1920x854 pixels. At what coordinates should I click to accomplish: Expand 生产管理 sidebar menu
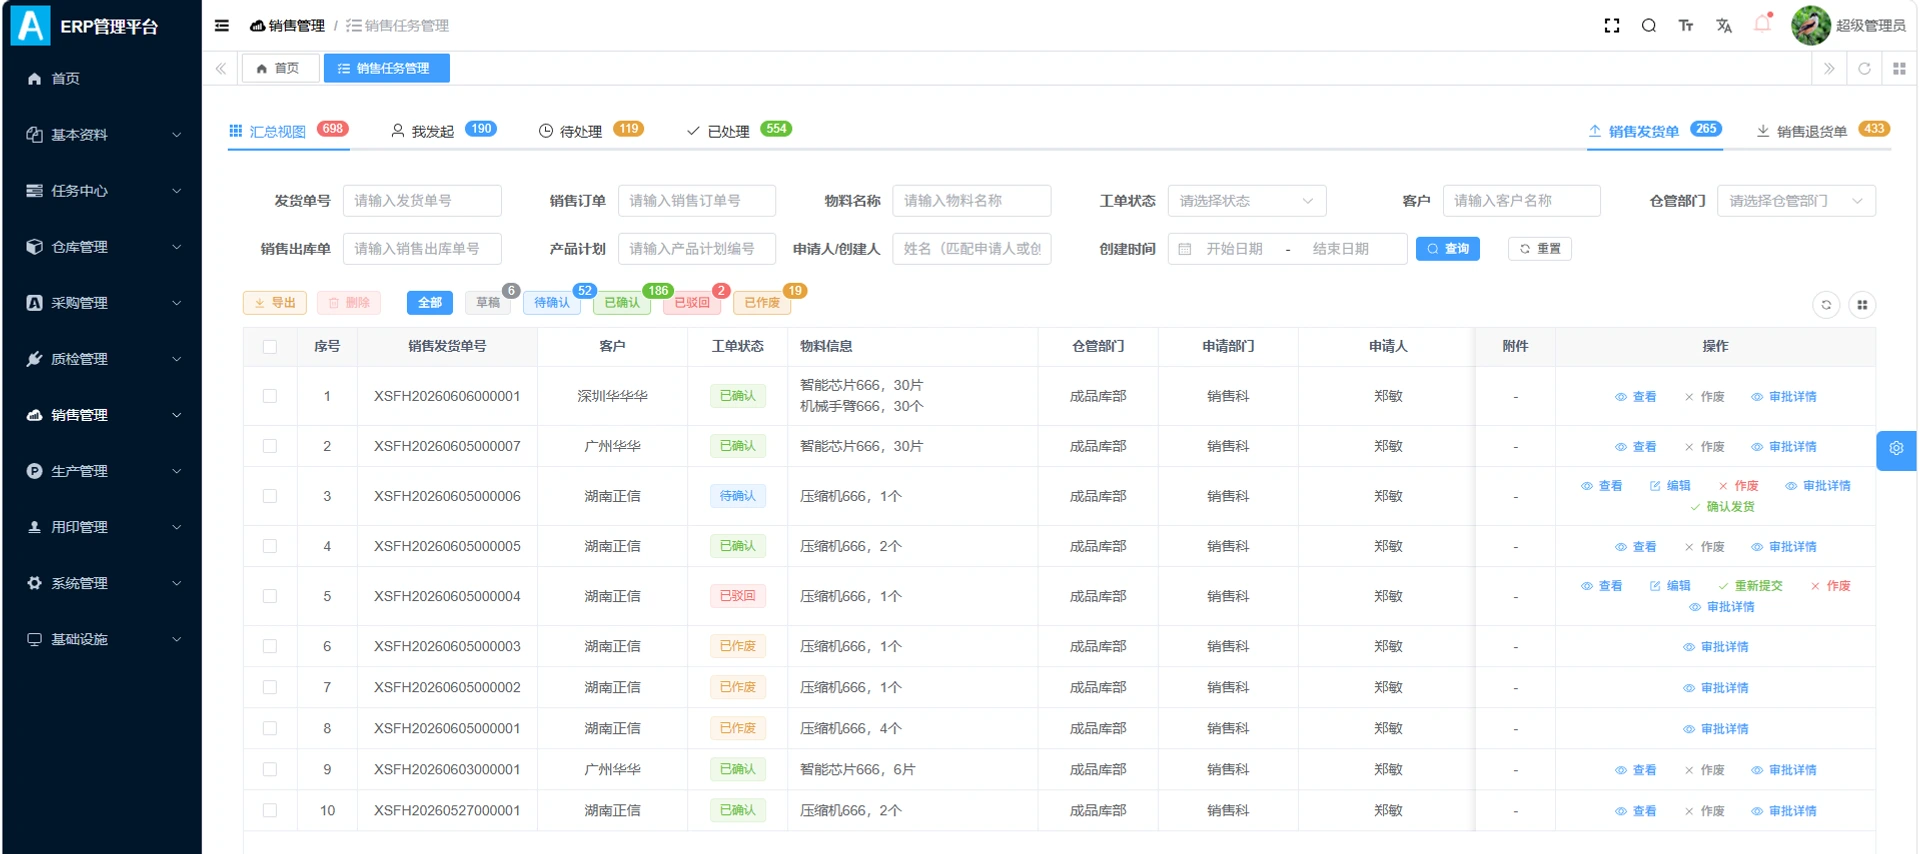point(100,471)
